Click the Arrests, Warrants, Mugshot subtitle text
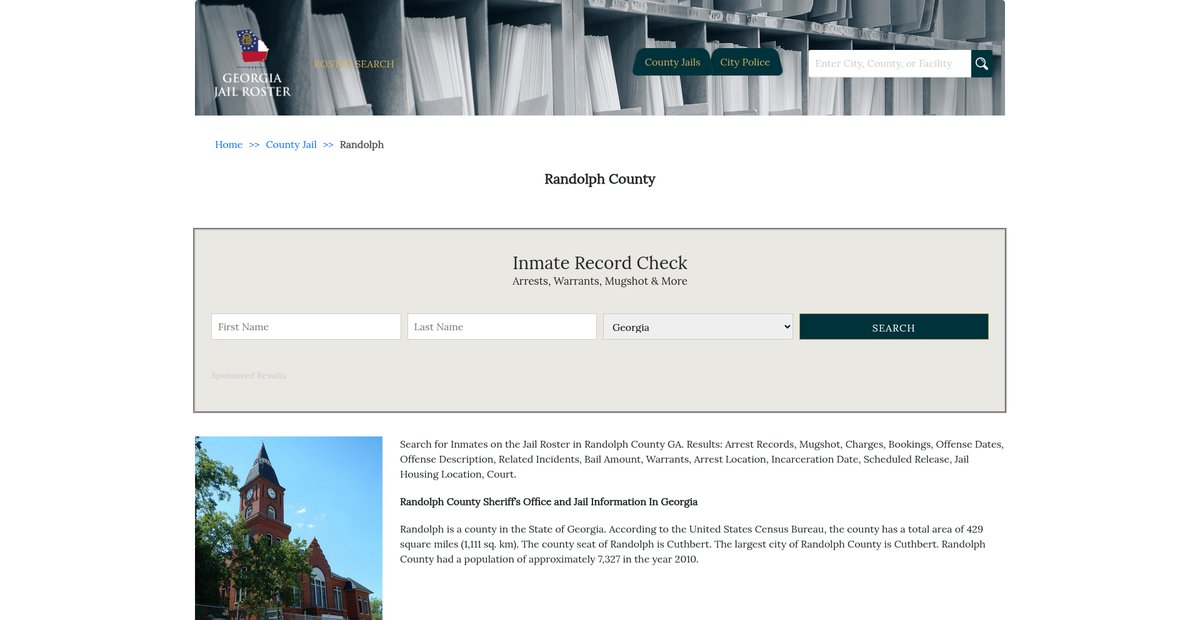1200x620 pixels. click(600, 282)
